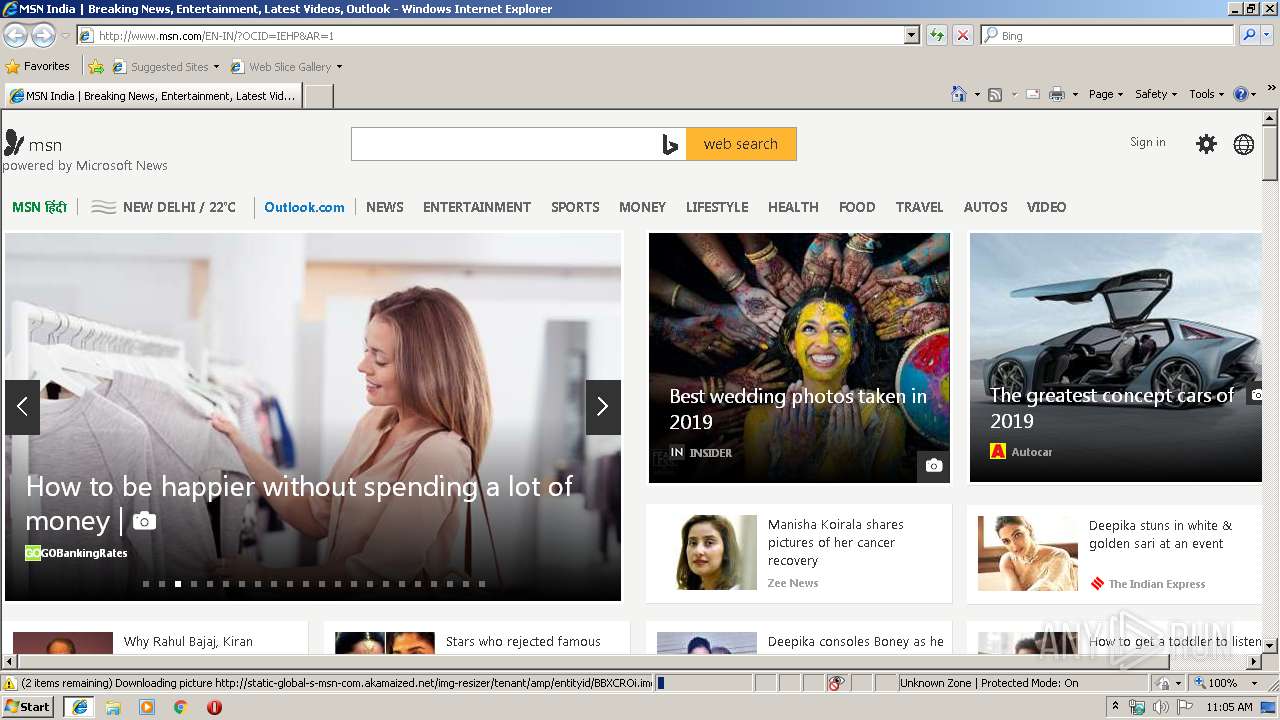Click the browser Forward arrow button
Viewport: 1280px width, 720px height.
(43, 35)
